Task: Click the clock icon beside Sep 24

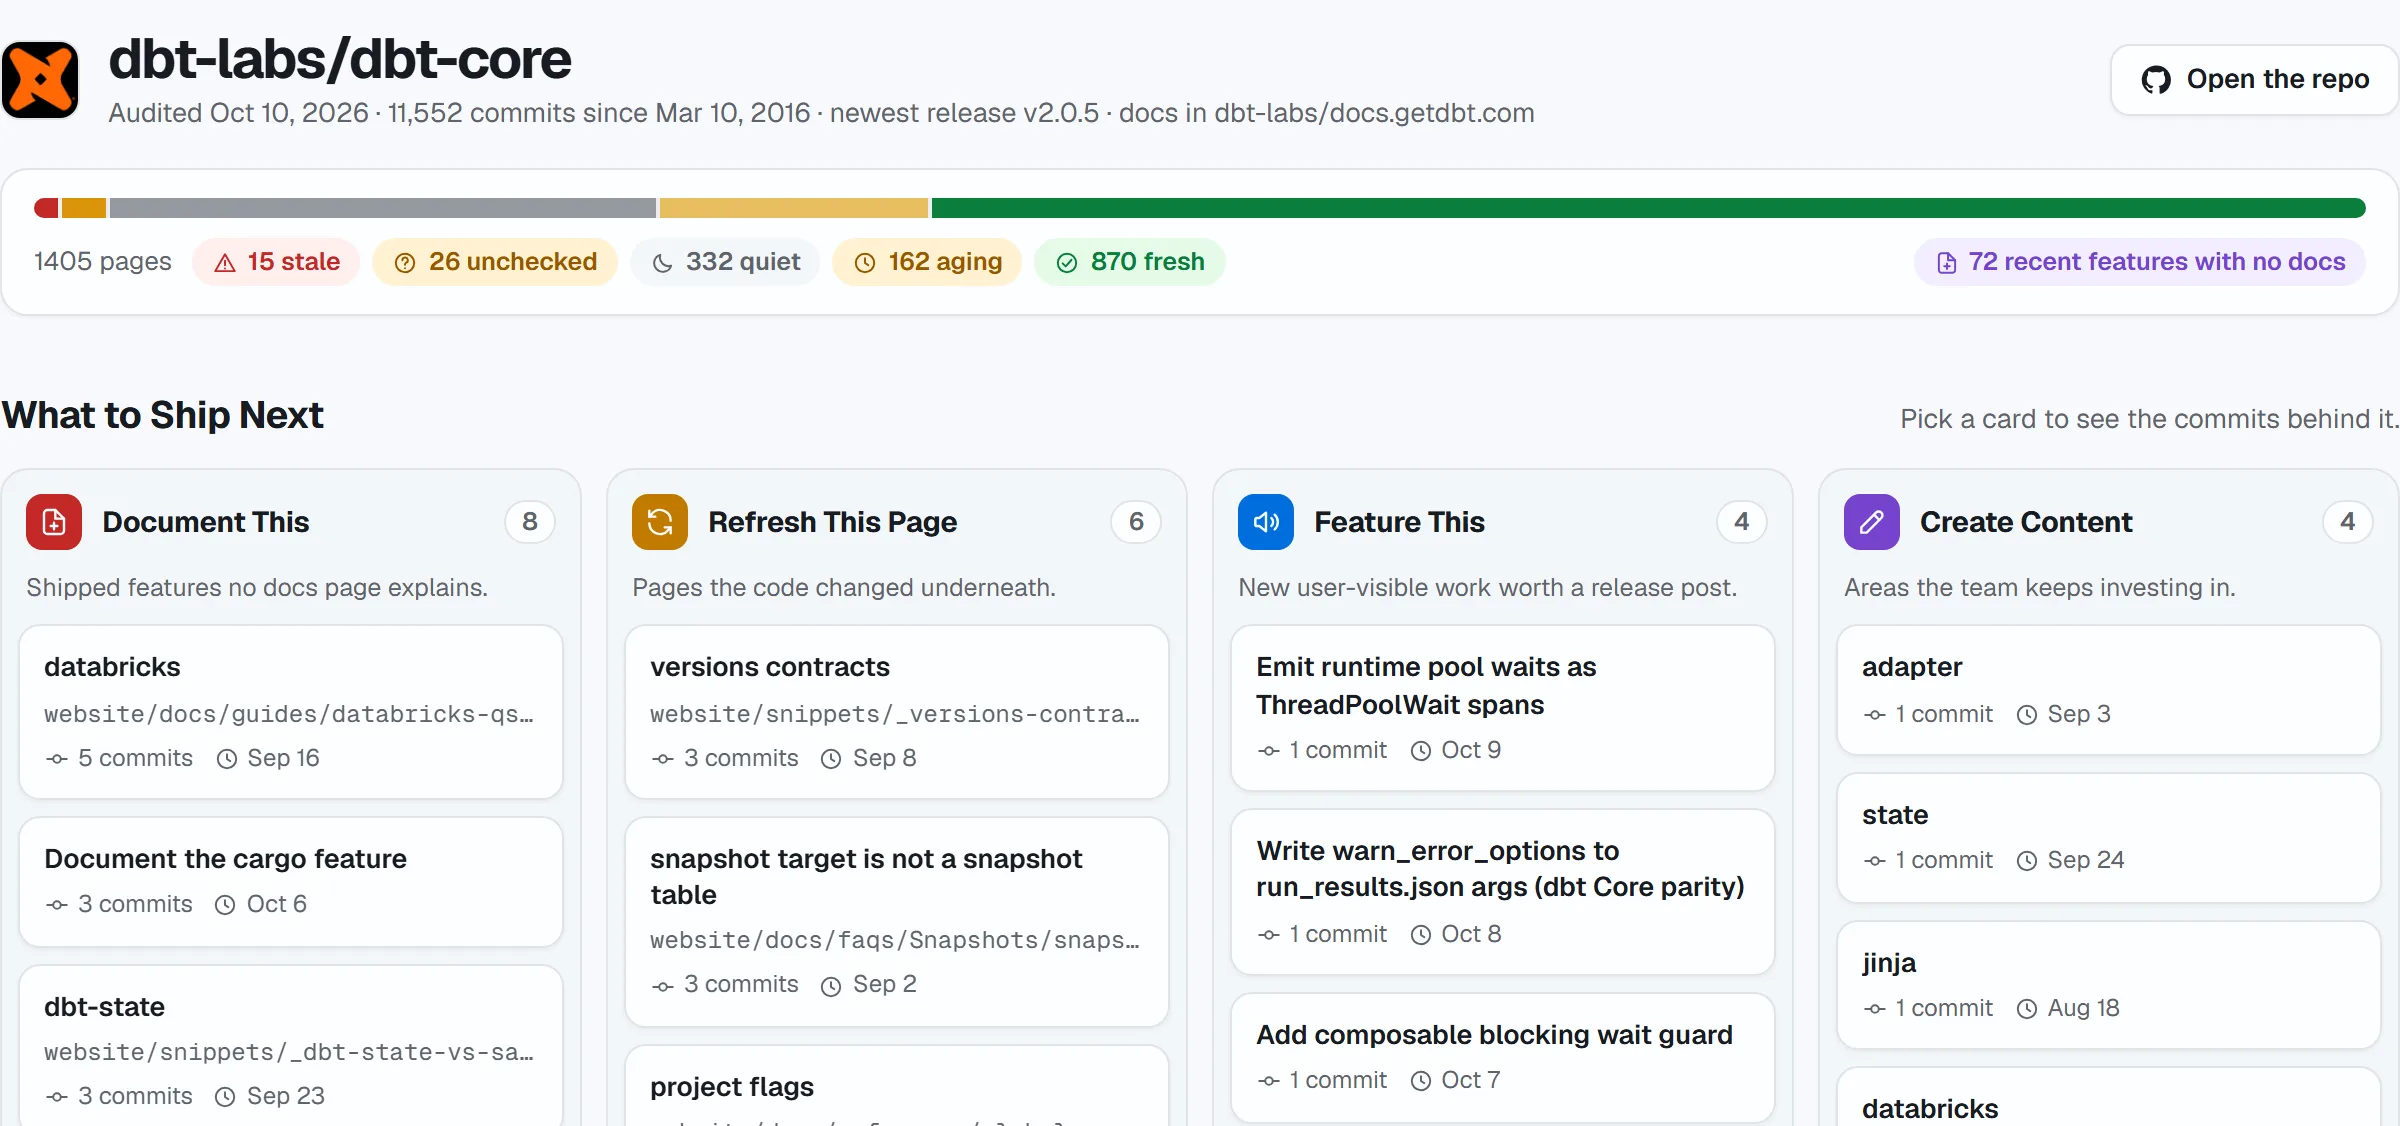Action: (x=2027, y=861)
